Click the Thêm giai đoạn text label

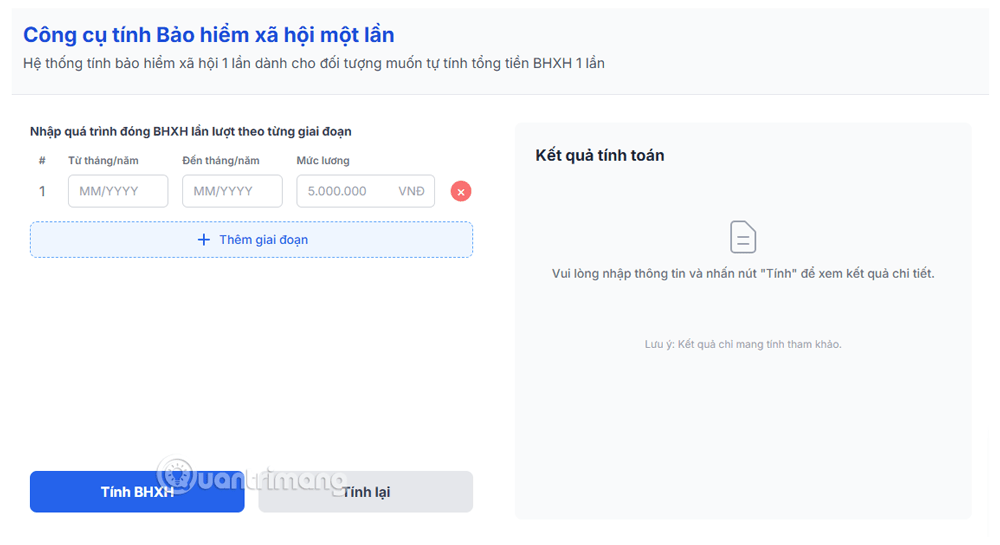click(263, 240)
